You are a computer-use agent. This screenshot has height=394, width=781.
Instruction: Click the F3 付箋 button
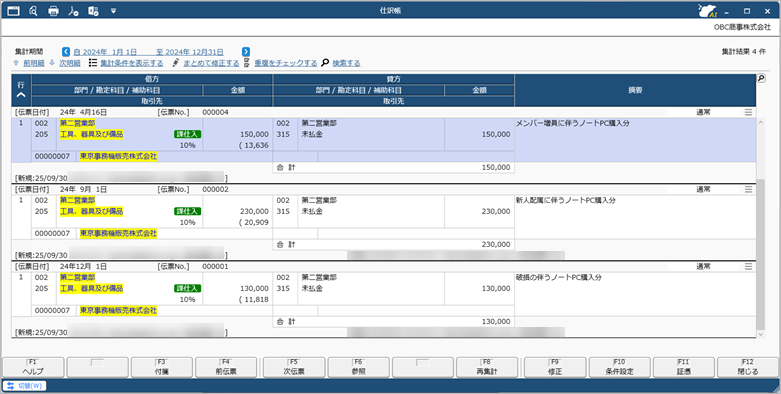(162, 367)
